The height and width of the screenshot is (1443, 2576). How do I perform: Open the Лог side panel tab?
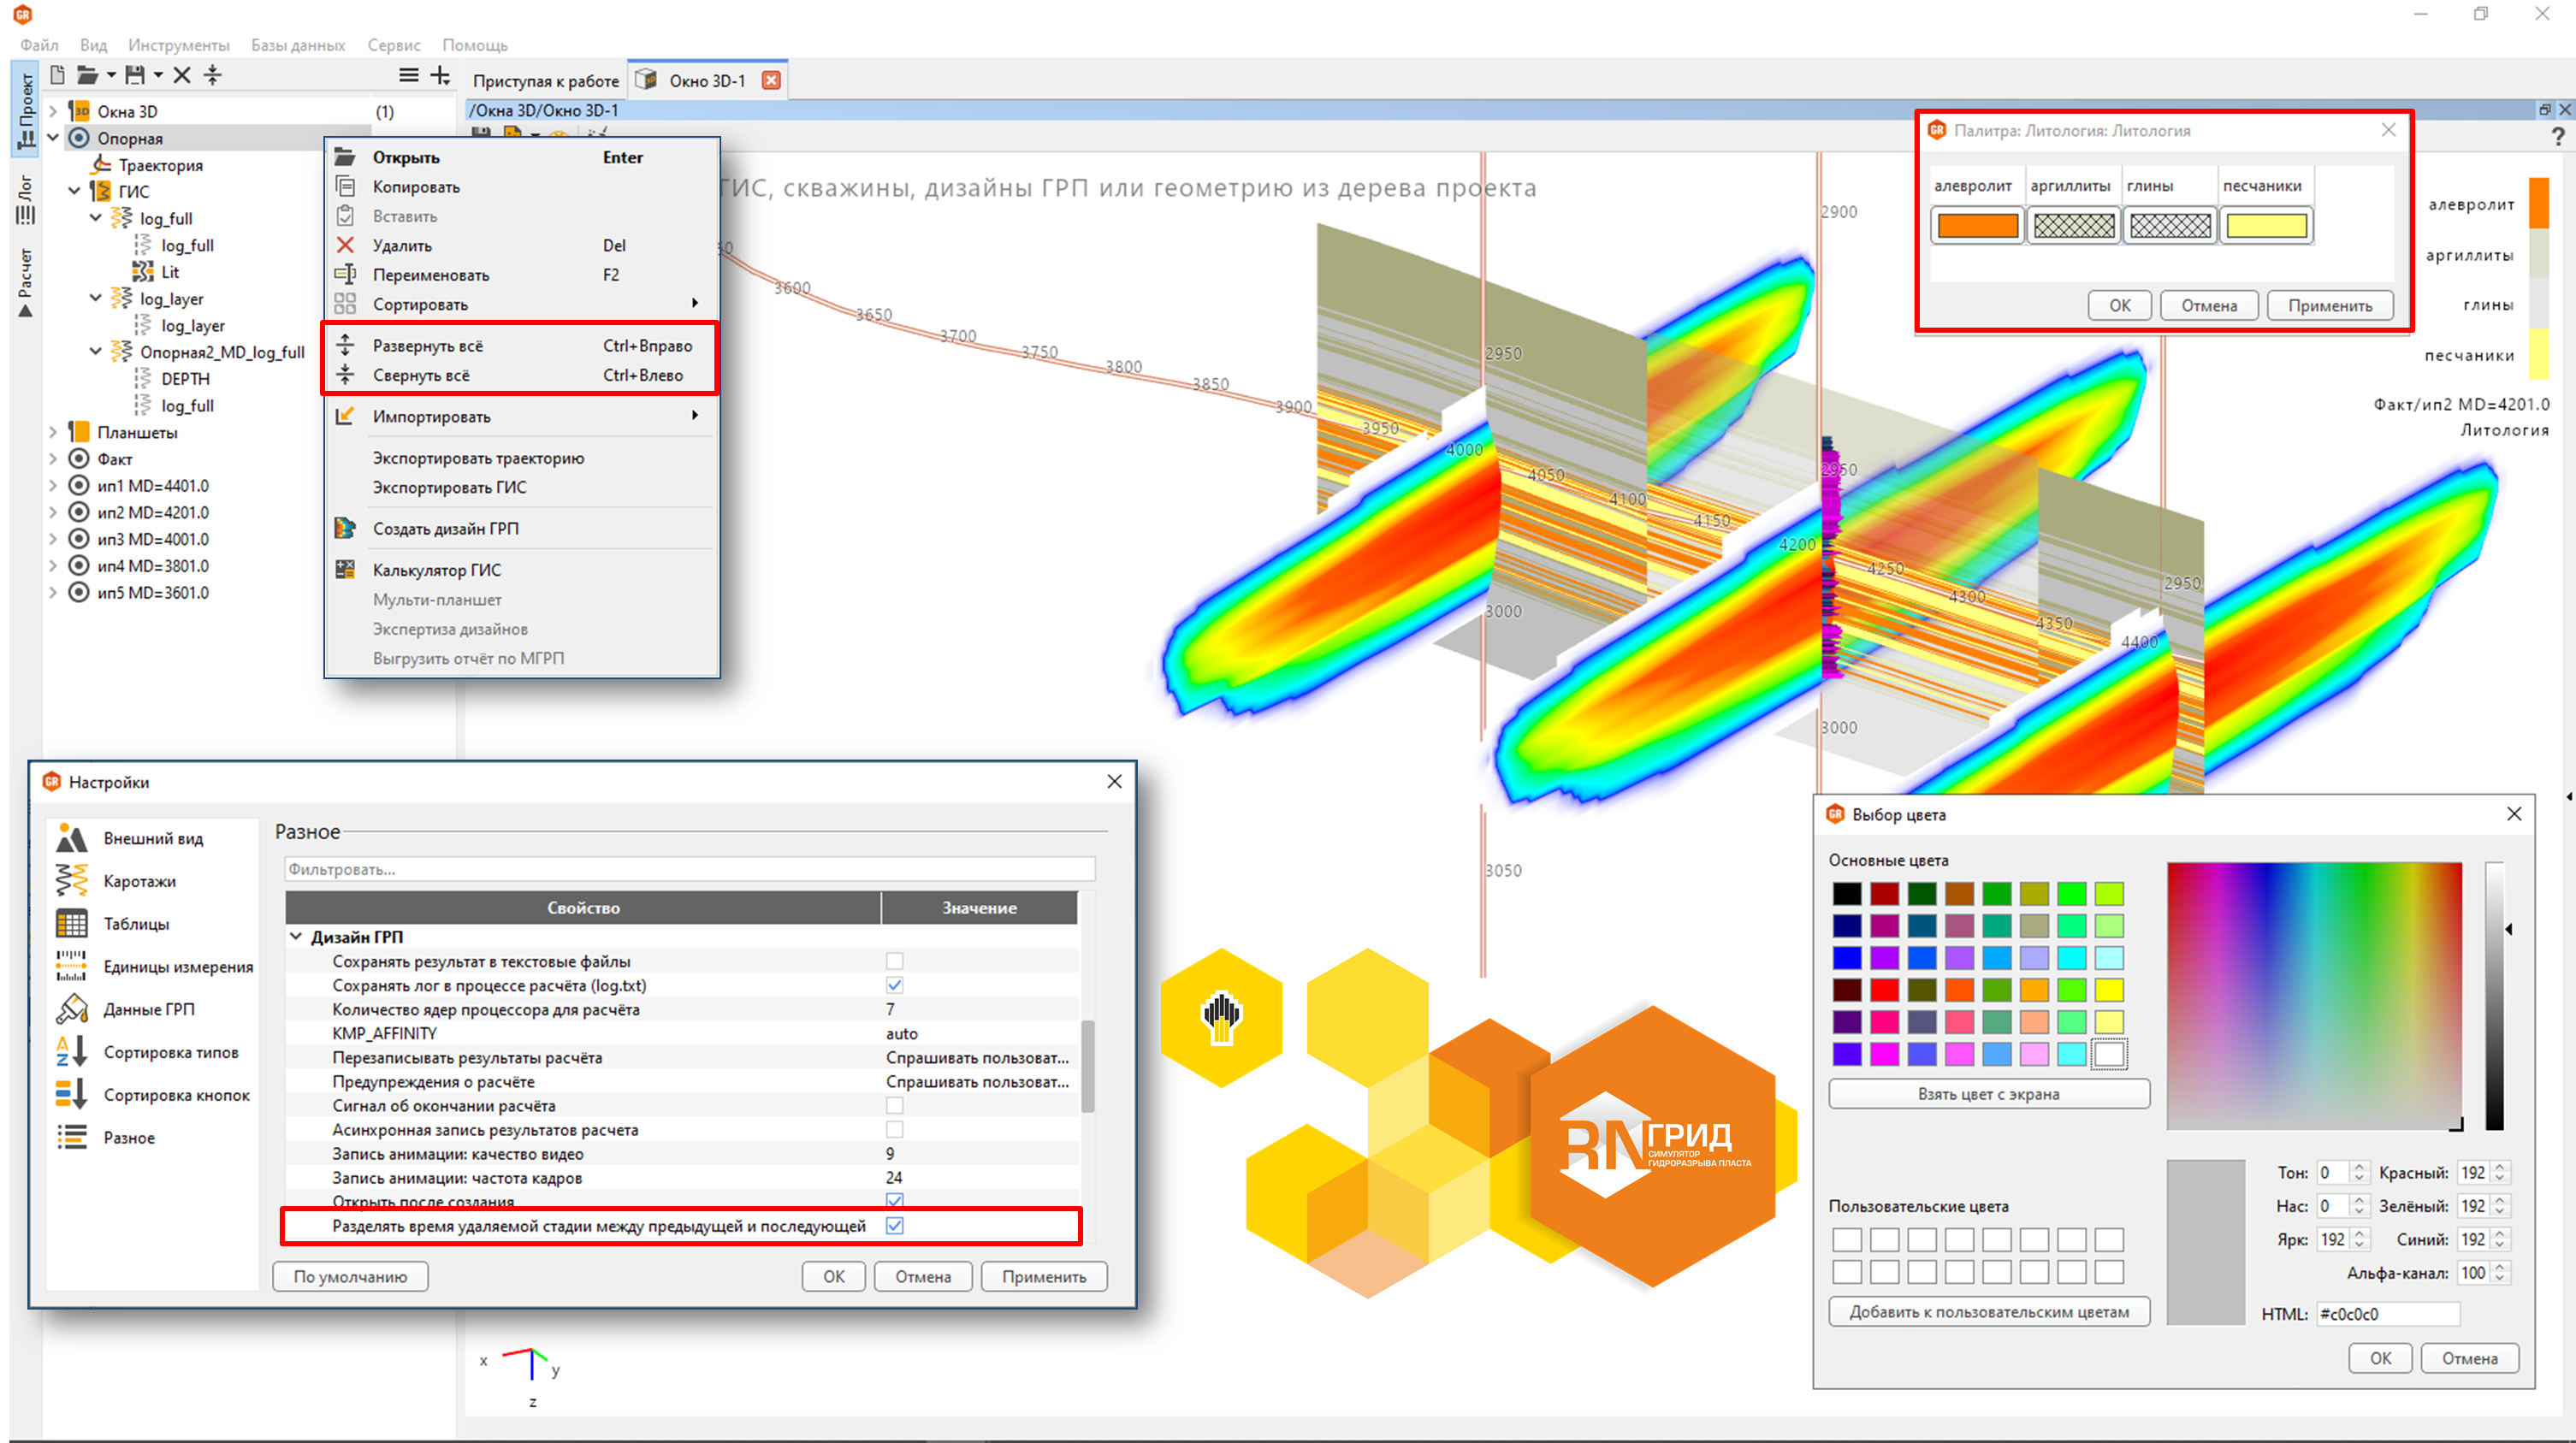[x=25, y=200]
